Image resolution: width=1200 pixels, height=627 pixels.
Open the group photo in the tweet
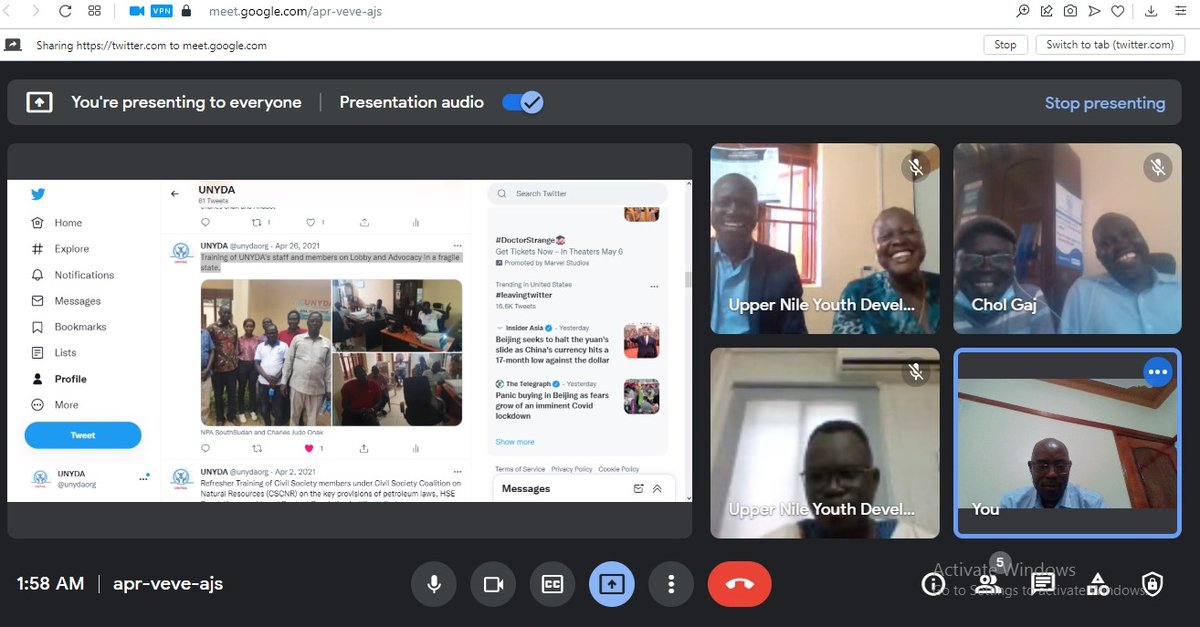click(265, 352)
